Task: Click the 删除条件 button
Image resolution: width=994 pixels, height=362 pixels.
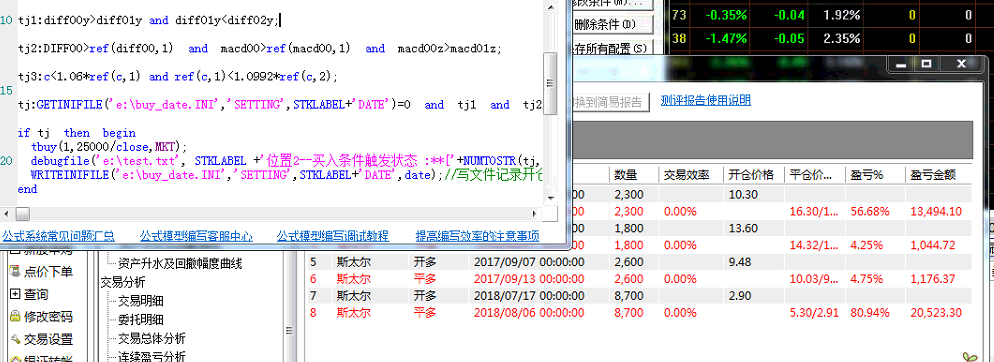Action: click(x=612, y=25)
